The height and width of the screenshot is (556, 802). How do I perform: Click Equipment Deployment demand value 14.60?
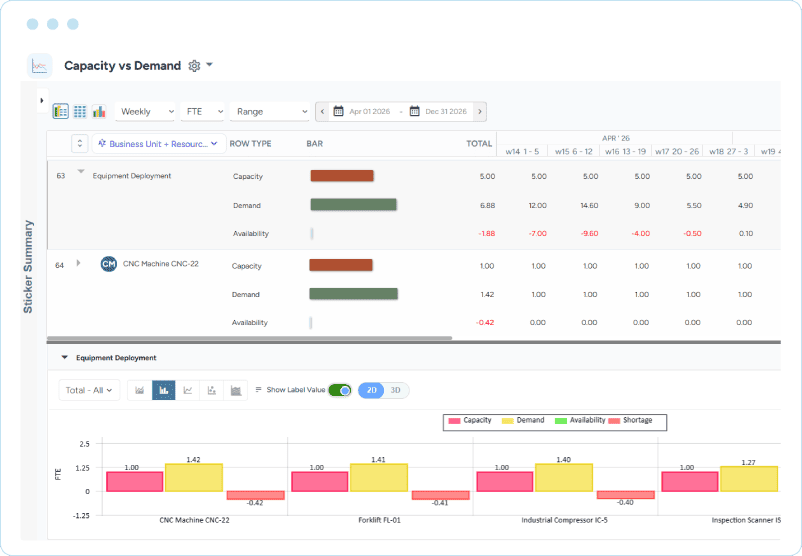pyautogui.click(x=589, y=206)
